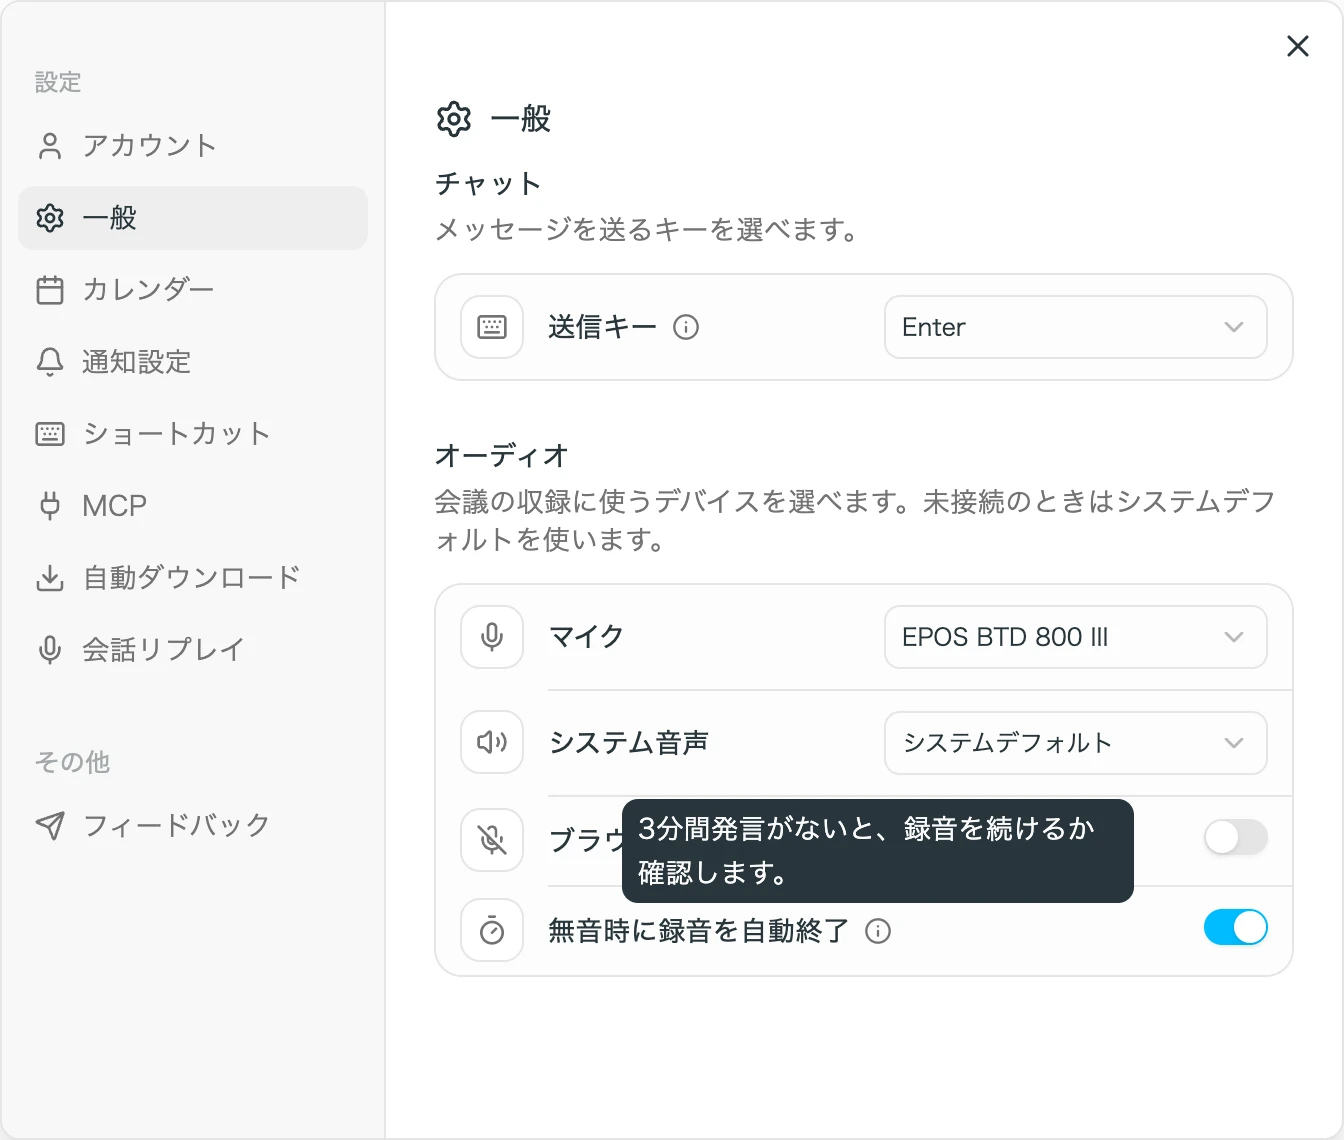Click the 送信キー label text
The width and height of the screenshot is (1344, 1140).
coord(603,327)
